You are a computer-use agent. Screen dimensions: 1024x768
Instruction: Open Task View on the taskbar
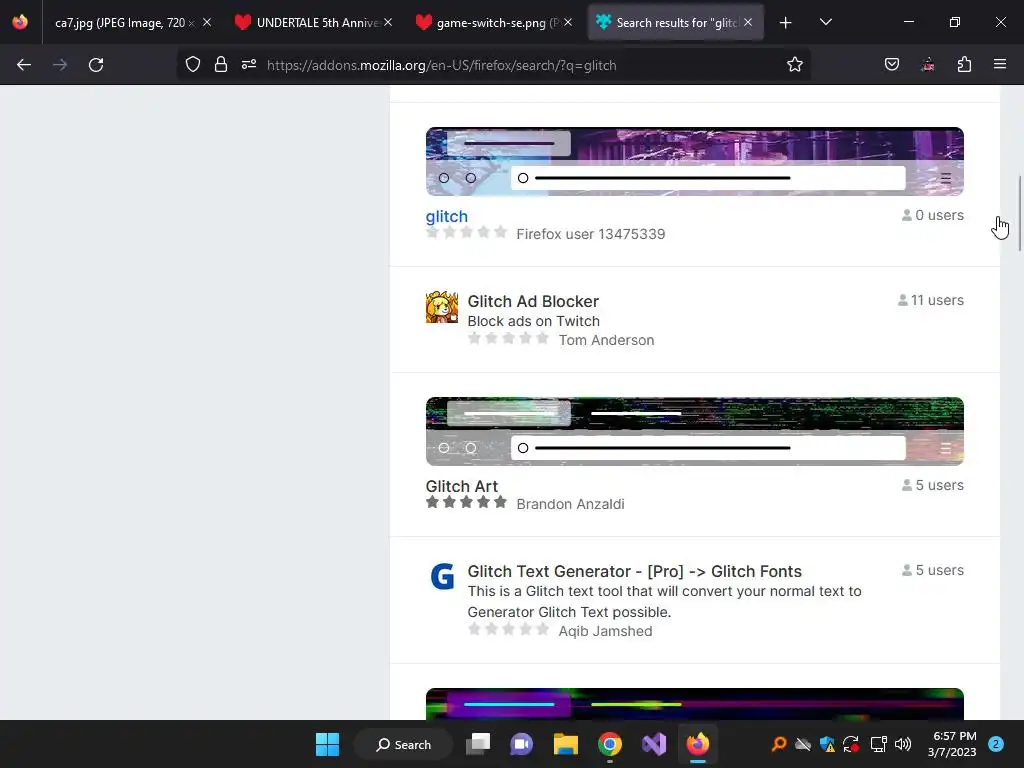click(x=477, y=744)
